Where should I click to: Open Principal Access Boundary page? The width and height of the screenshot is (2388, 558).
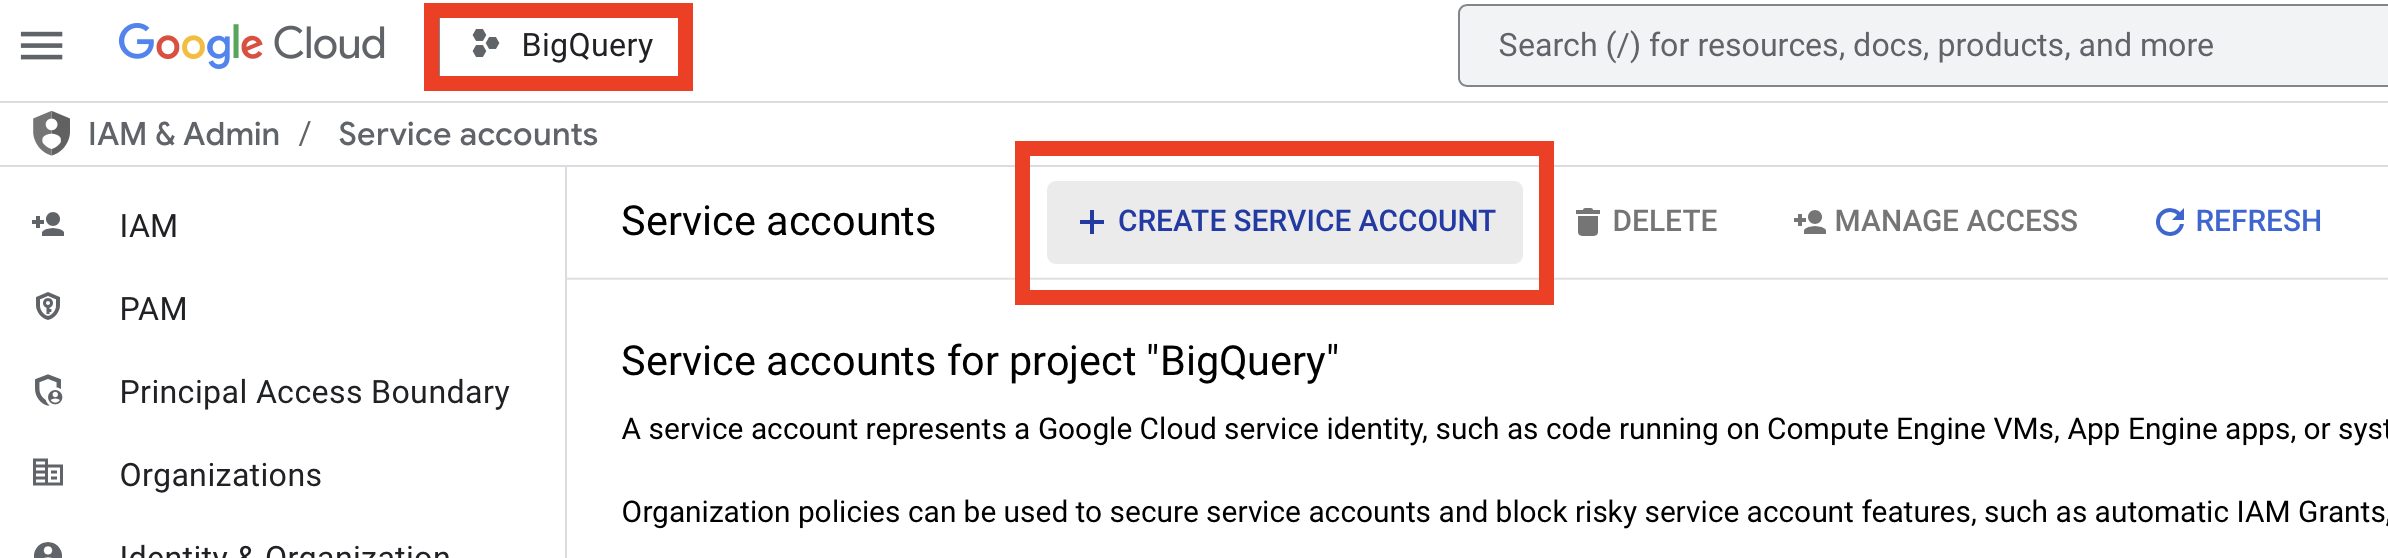tap(314, 392)
